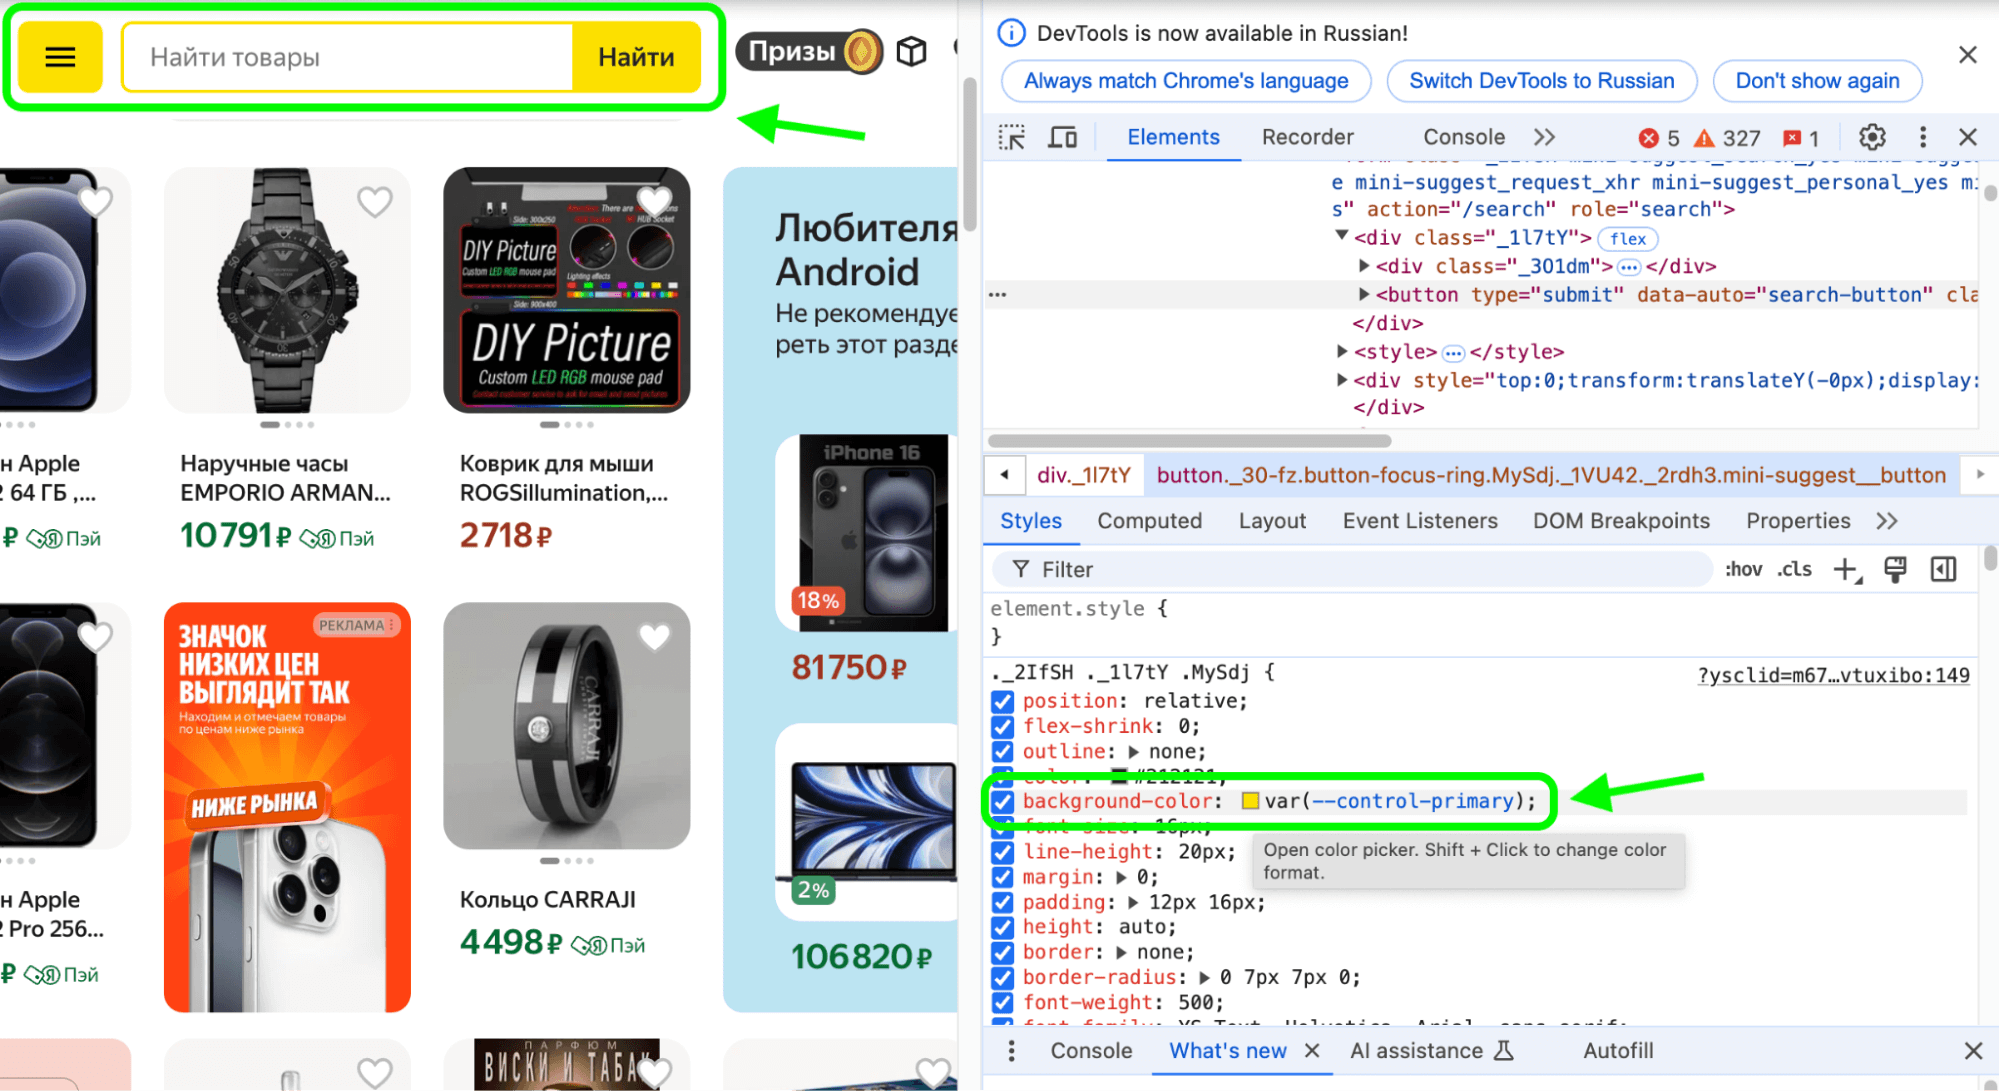Uncheck the flex-shrink property checkbox
Image resolution: width=1999 pixels, height=1092 pixels.
(1002, 726)
